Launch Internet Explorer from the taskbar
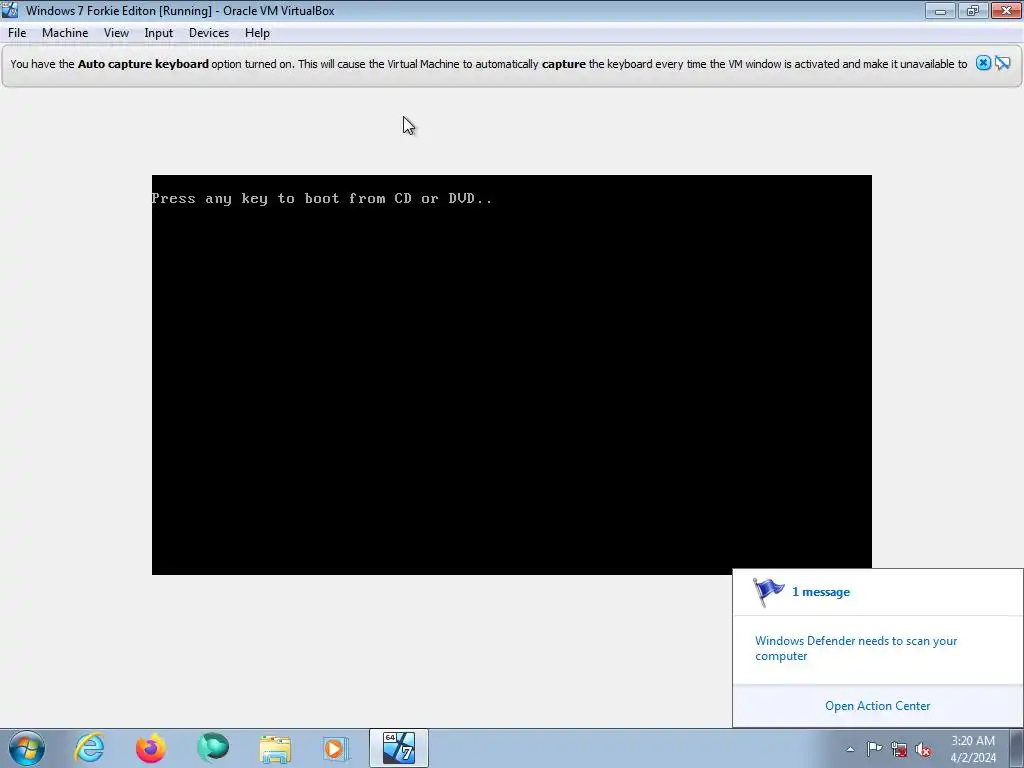Viewport: 1024px width, 768px height. coord(89,748)
